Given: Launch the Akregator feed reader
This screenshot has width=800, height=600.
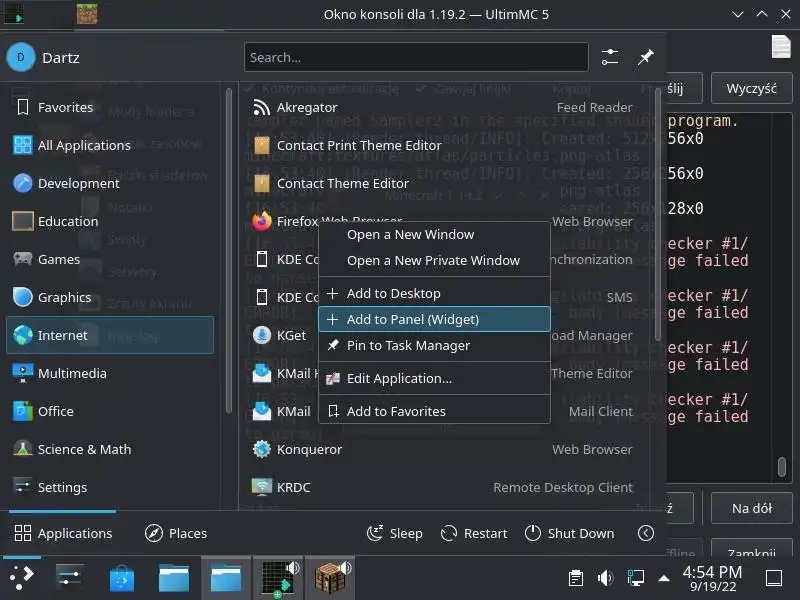Looking at the screenshot, I should [x=443, y=107].
